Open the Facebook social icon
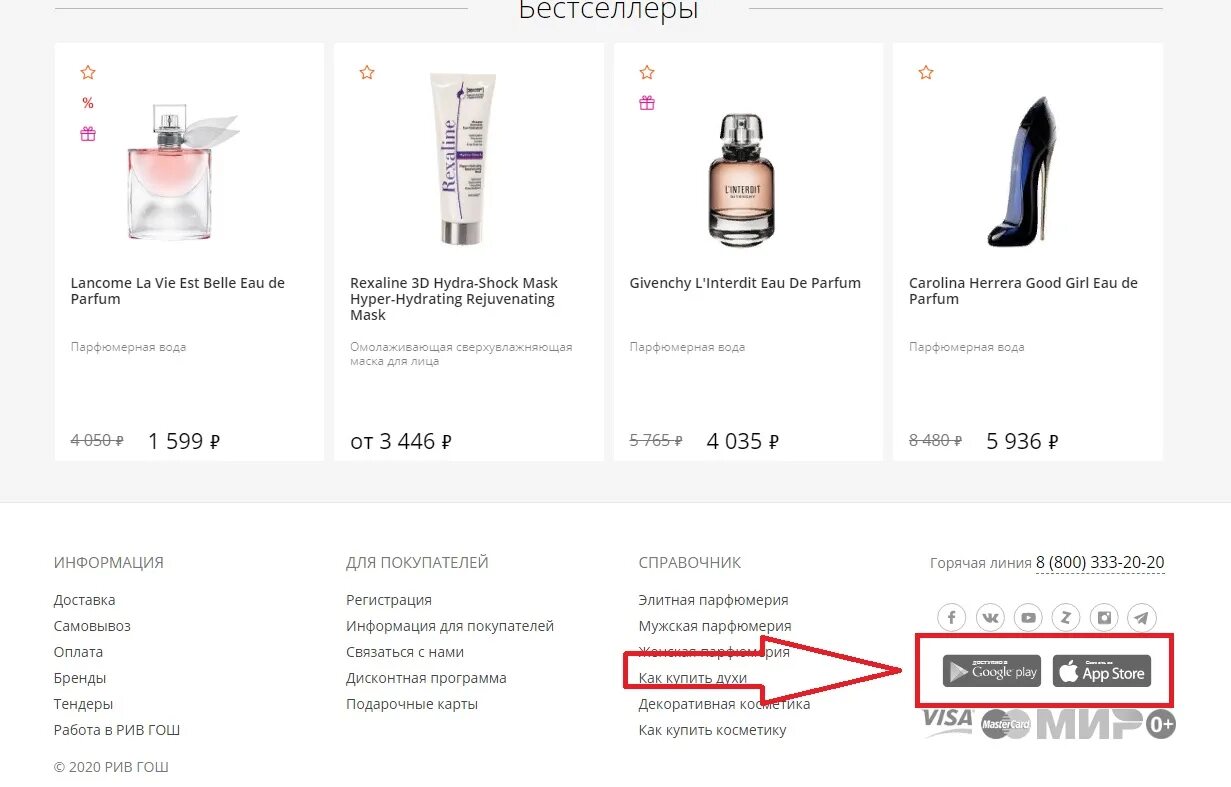The width and height of the screenshot is (1231, 787). click(952, 617)
